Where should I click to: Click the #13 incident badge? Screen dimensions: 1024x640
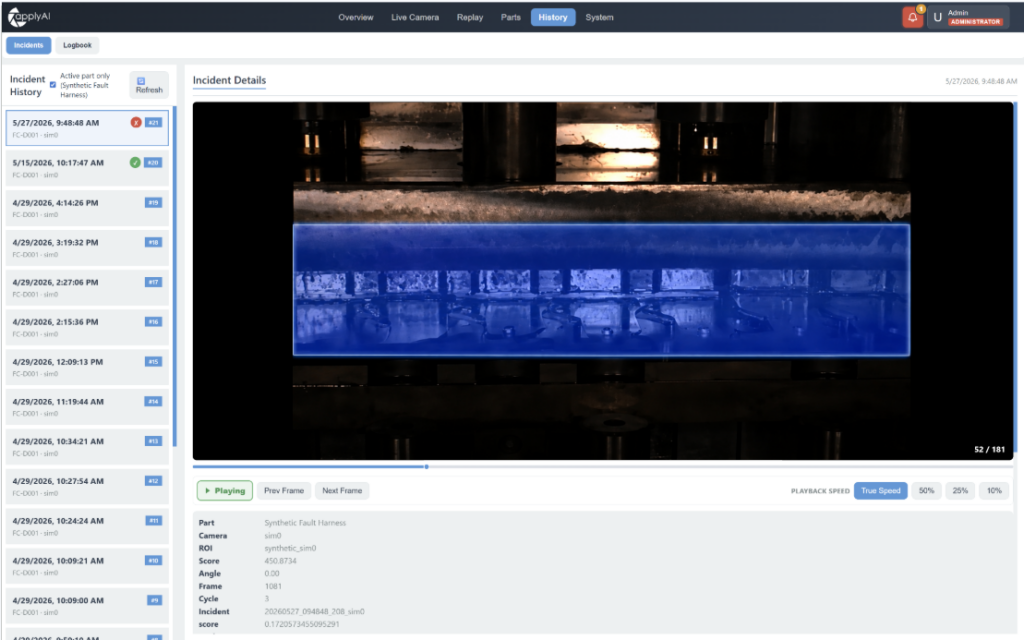[x=153, y=441]
